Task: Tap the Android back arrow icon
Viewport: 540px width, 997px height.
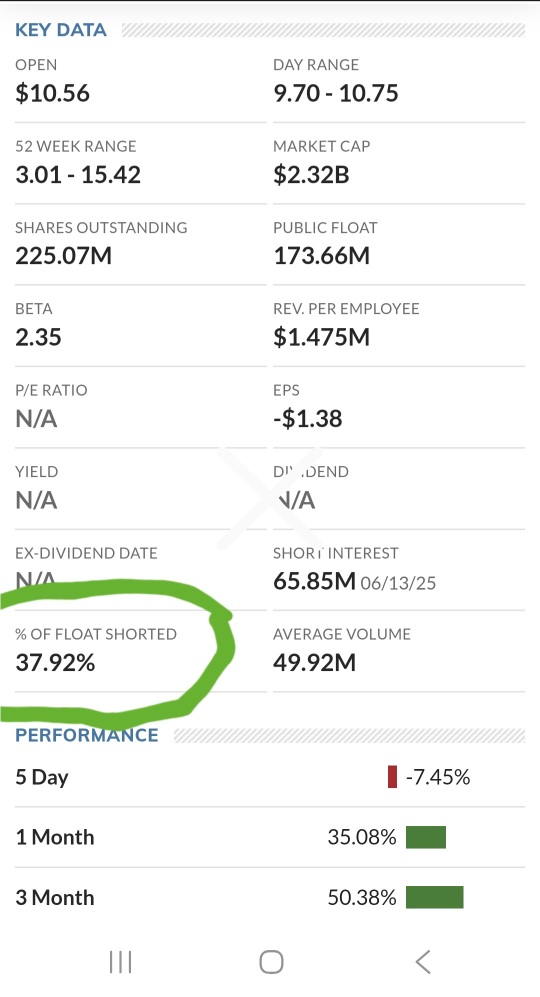Action: pos(423,962)
